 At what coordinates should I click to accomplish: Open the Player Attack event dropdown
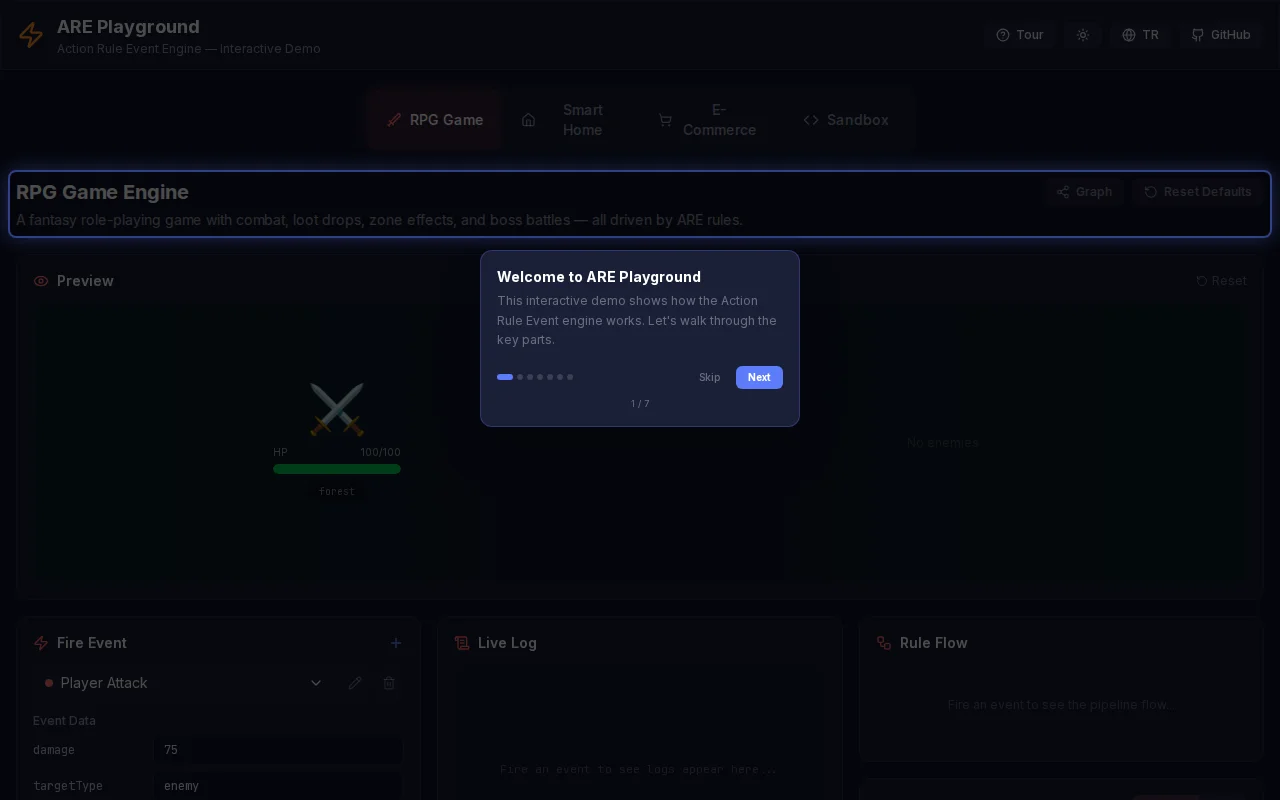(x=182, y=683)
